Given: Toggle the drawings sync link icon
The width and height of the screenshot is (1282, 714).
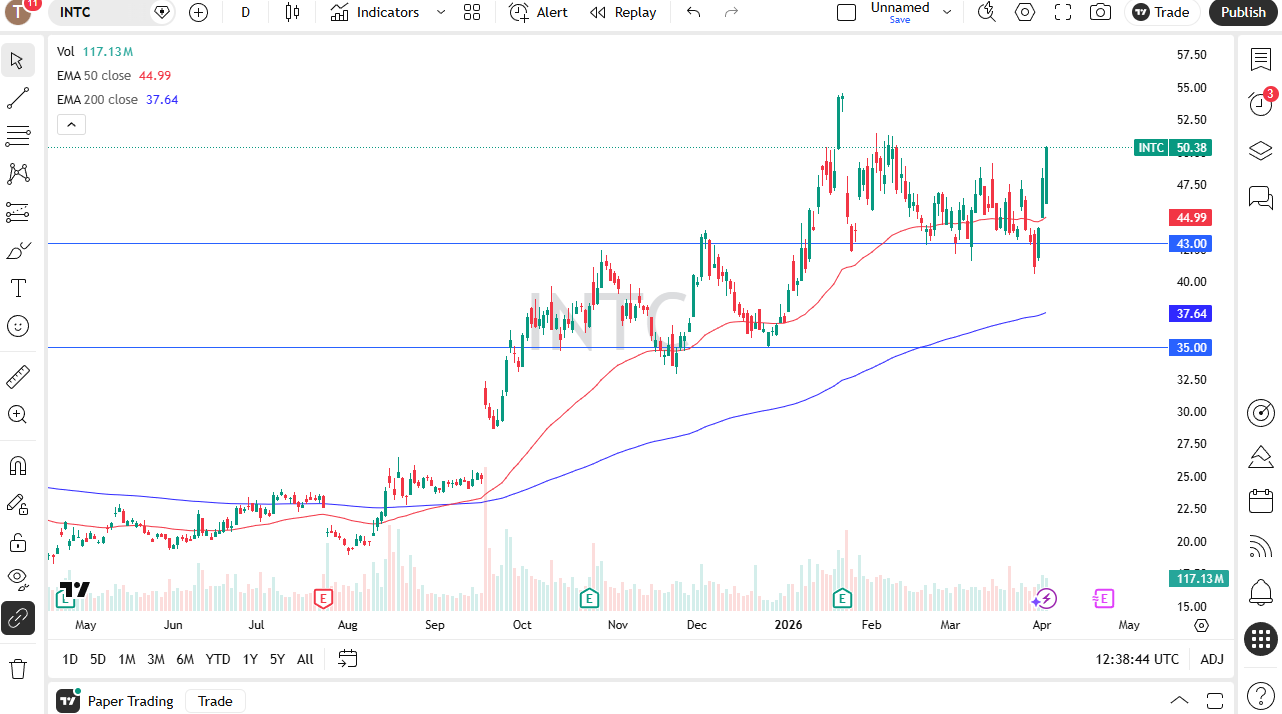Looking at the screenshot, I should [18, 618].
